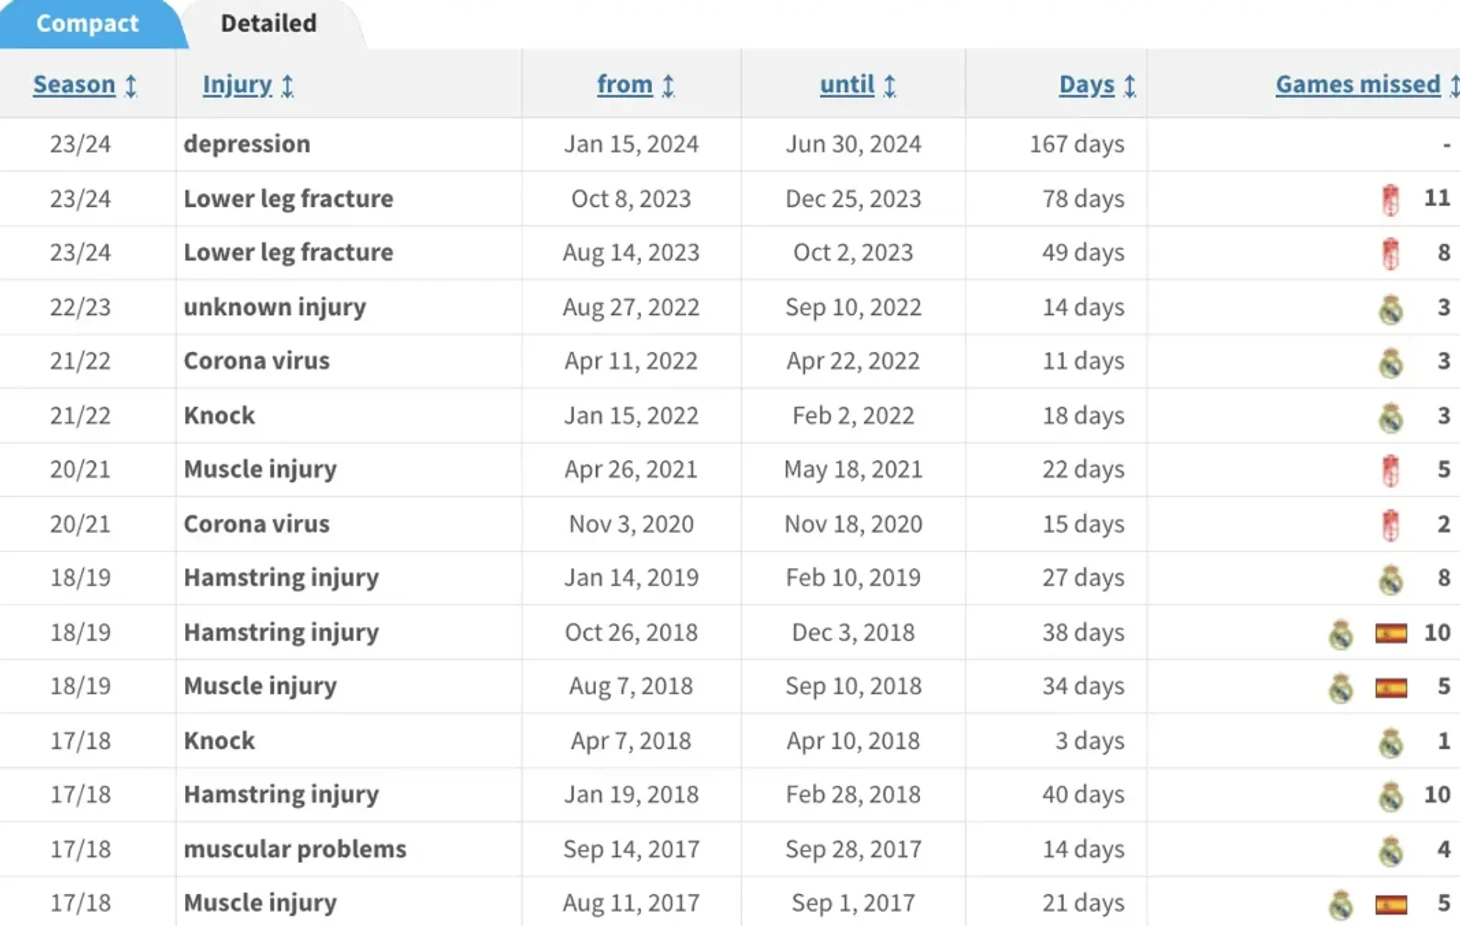Click the Real Madrid crest in the Jan 14, 2019 Hamstring row
The height and width of the screenshot is (926, 1460).
point(1390,579)
